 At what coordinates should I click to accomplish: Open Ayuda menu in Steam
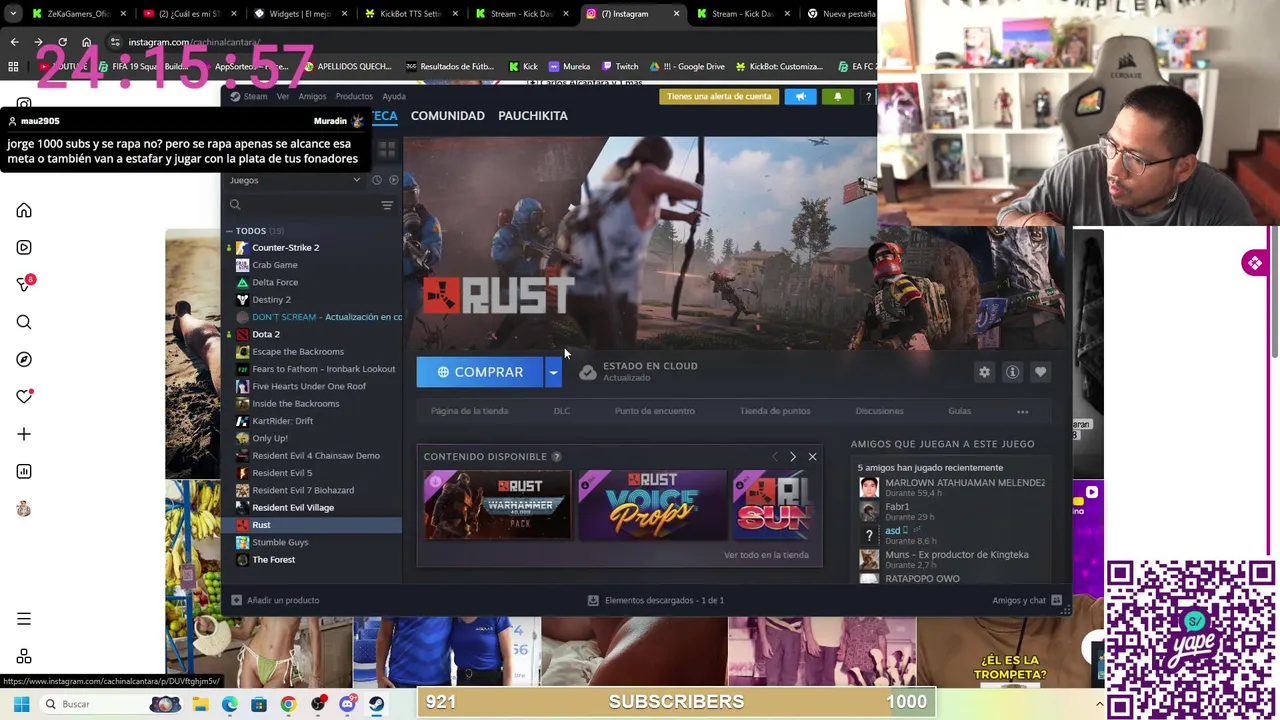pos(394,97)
